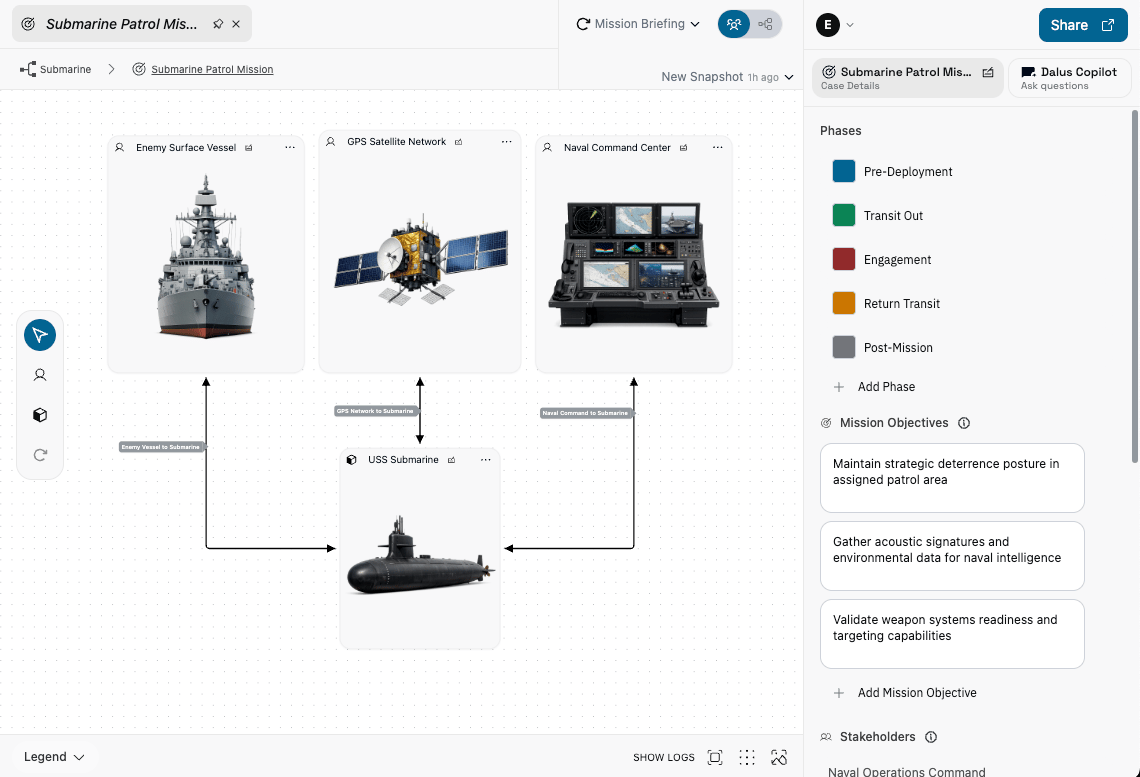Click the target icon in the mission tab
Screen dimensions: 1140x777
[28, 24]
